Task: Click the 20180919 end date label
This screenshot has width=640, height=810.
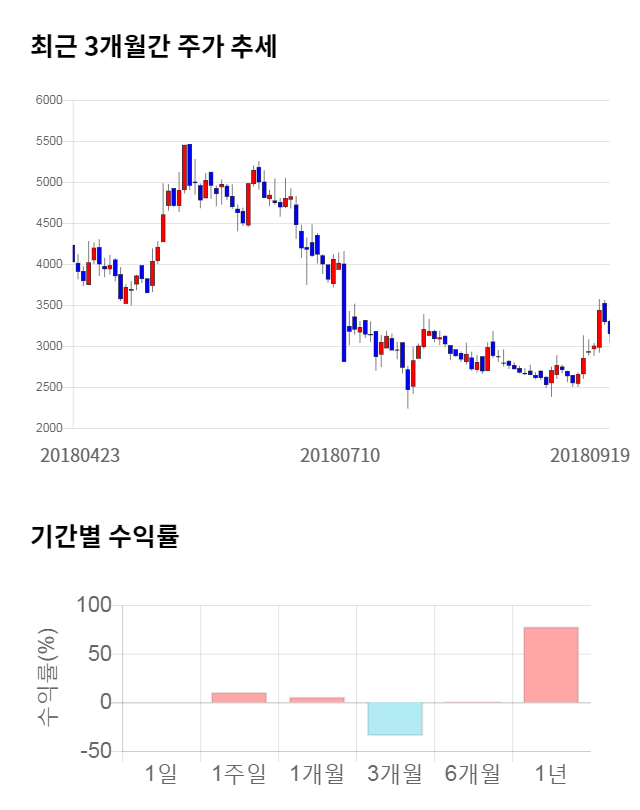Action: pos(590,455)
